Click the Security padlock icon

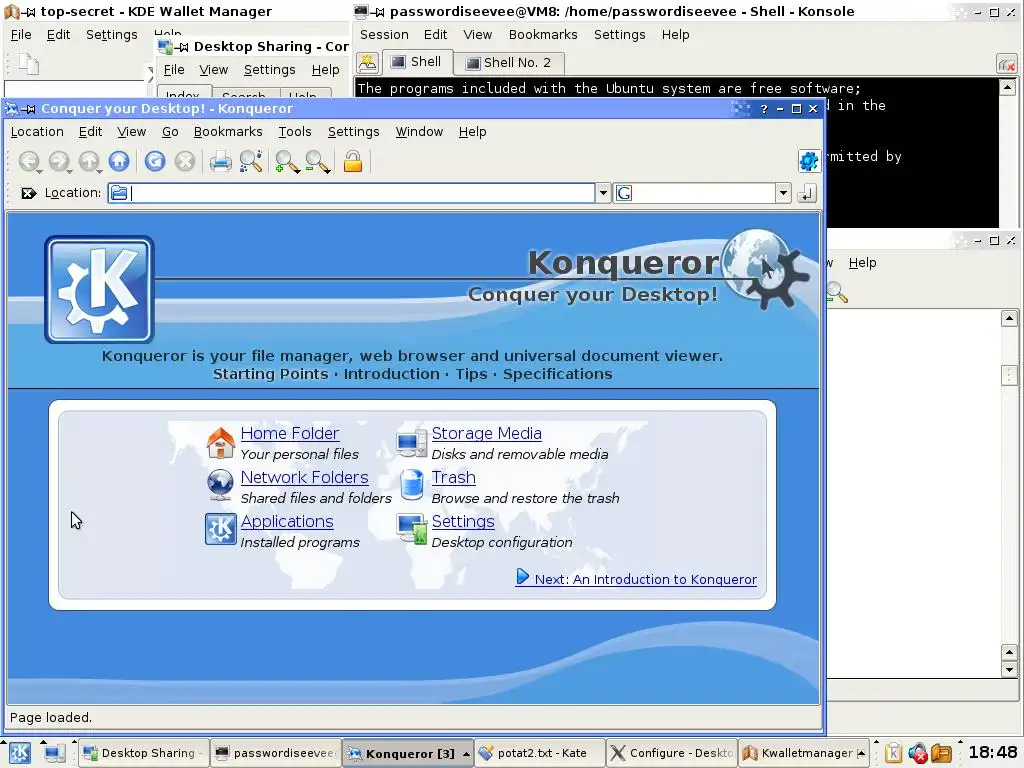[353, 161]
